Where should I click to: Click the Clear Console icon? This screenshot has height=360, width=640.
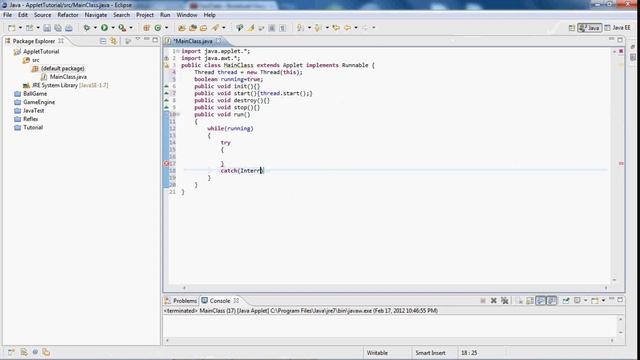point(520,300)
